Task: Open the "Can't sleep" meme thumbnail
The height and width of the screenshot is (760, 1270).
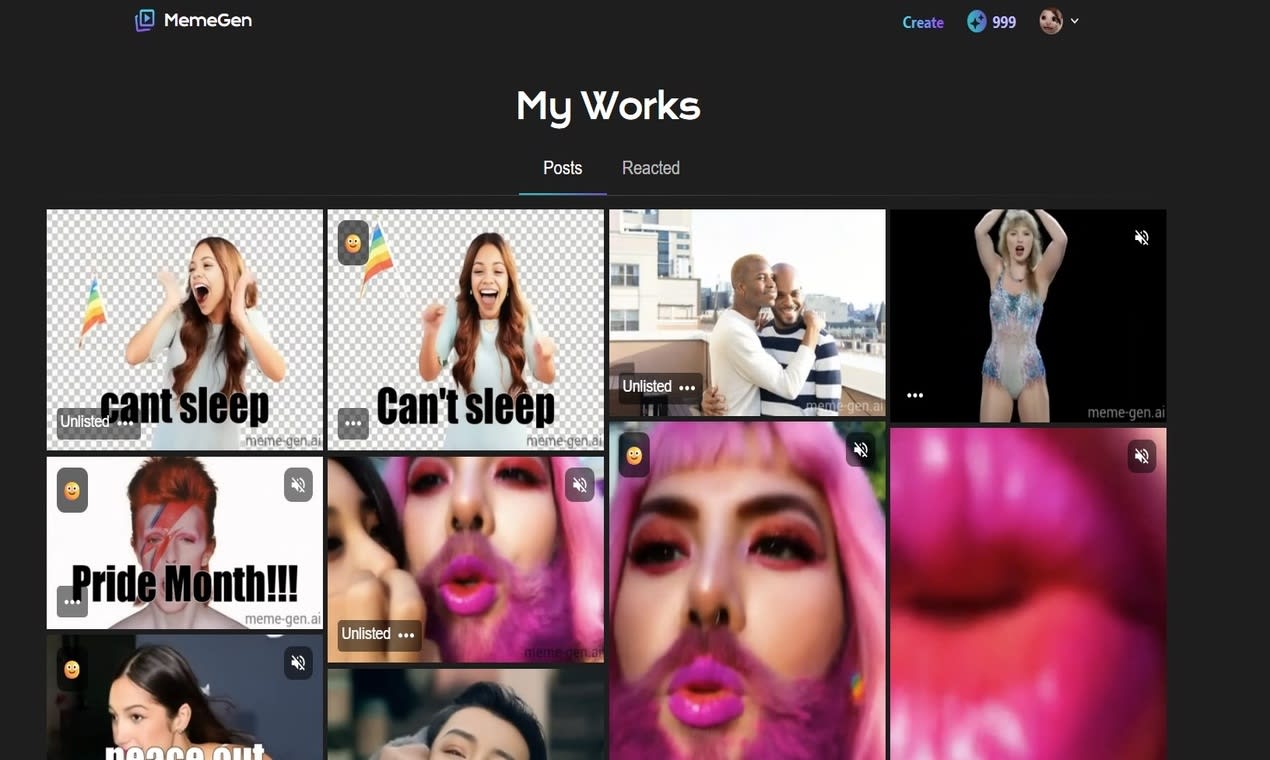Action: tap(466, 330)
